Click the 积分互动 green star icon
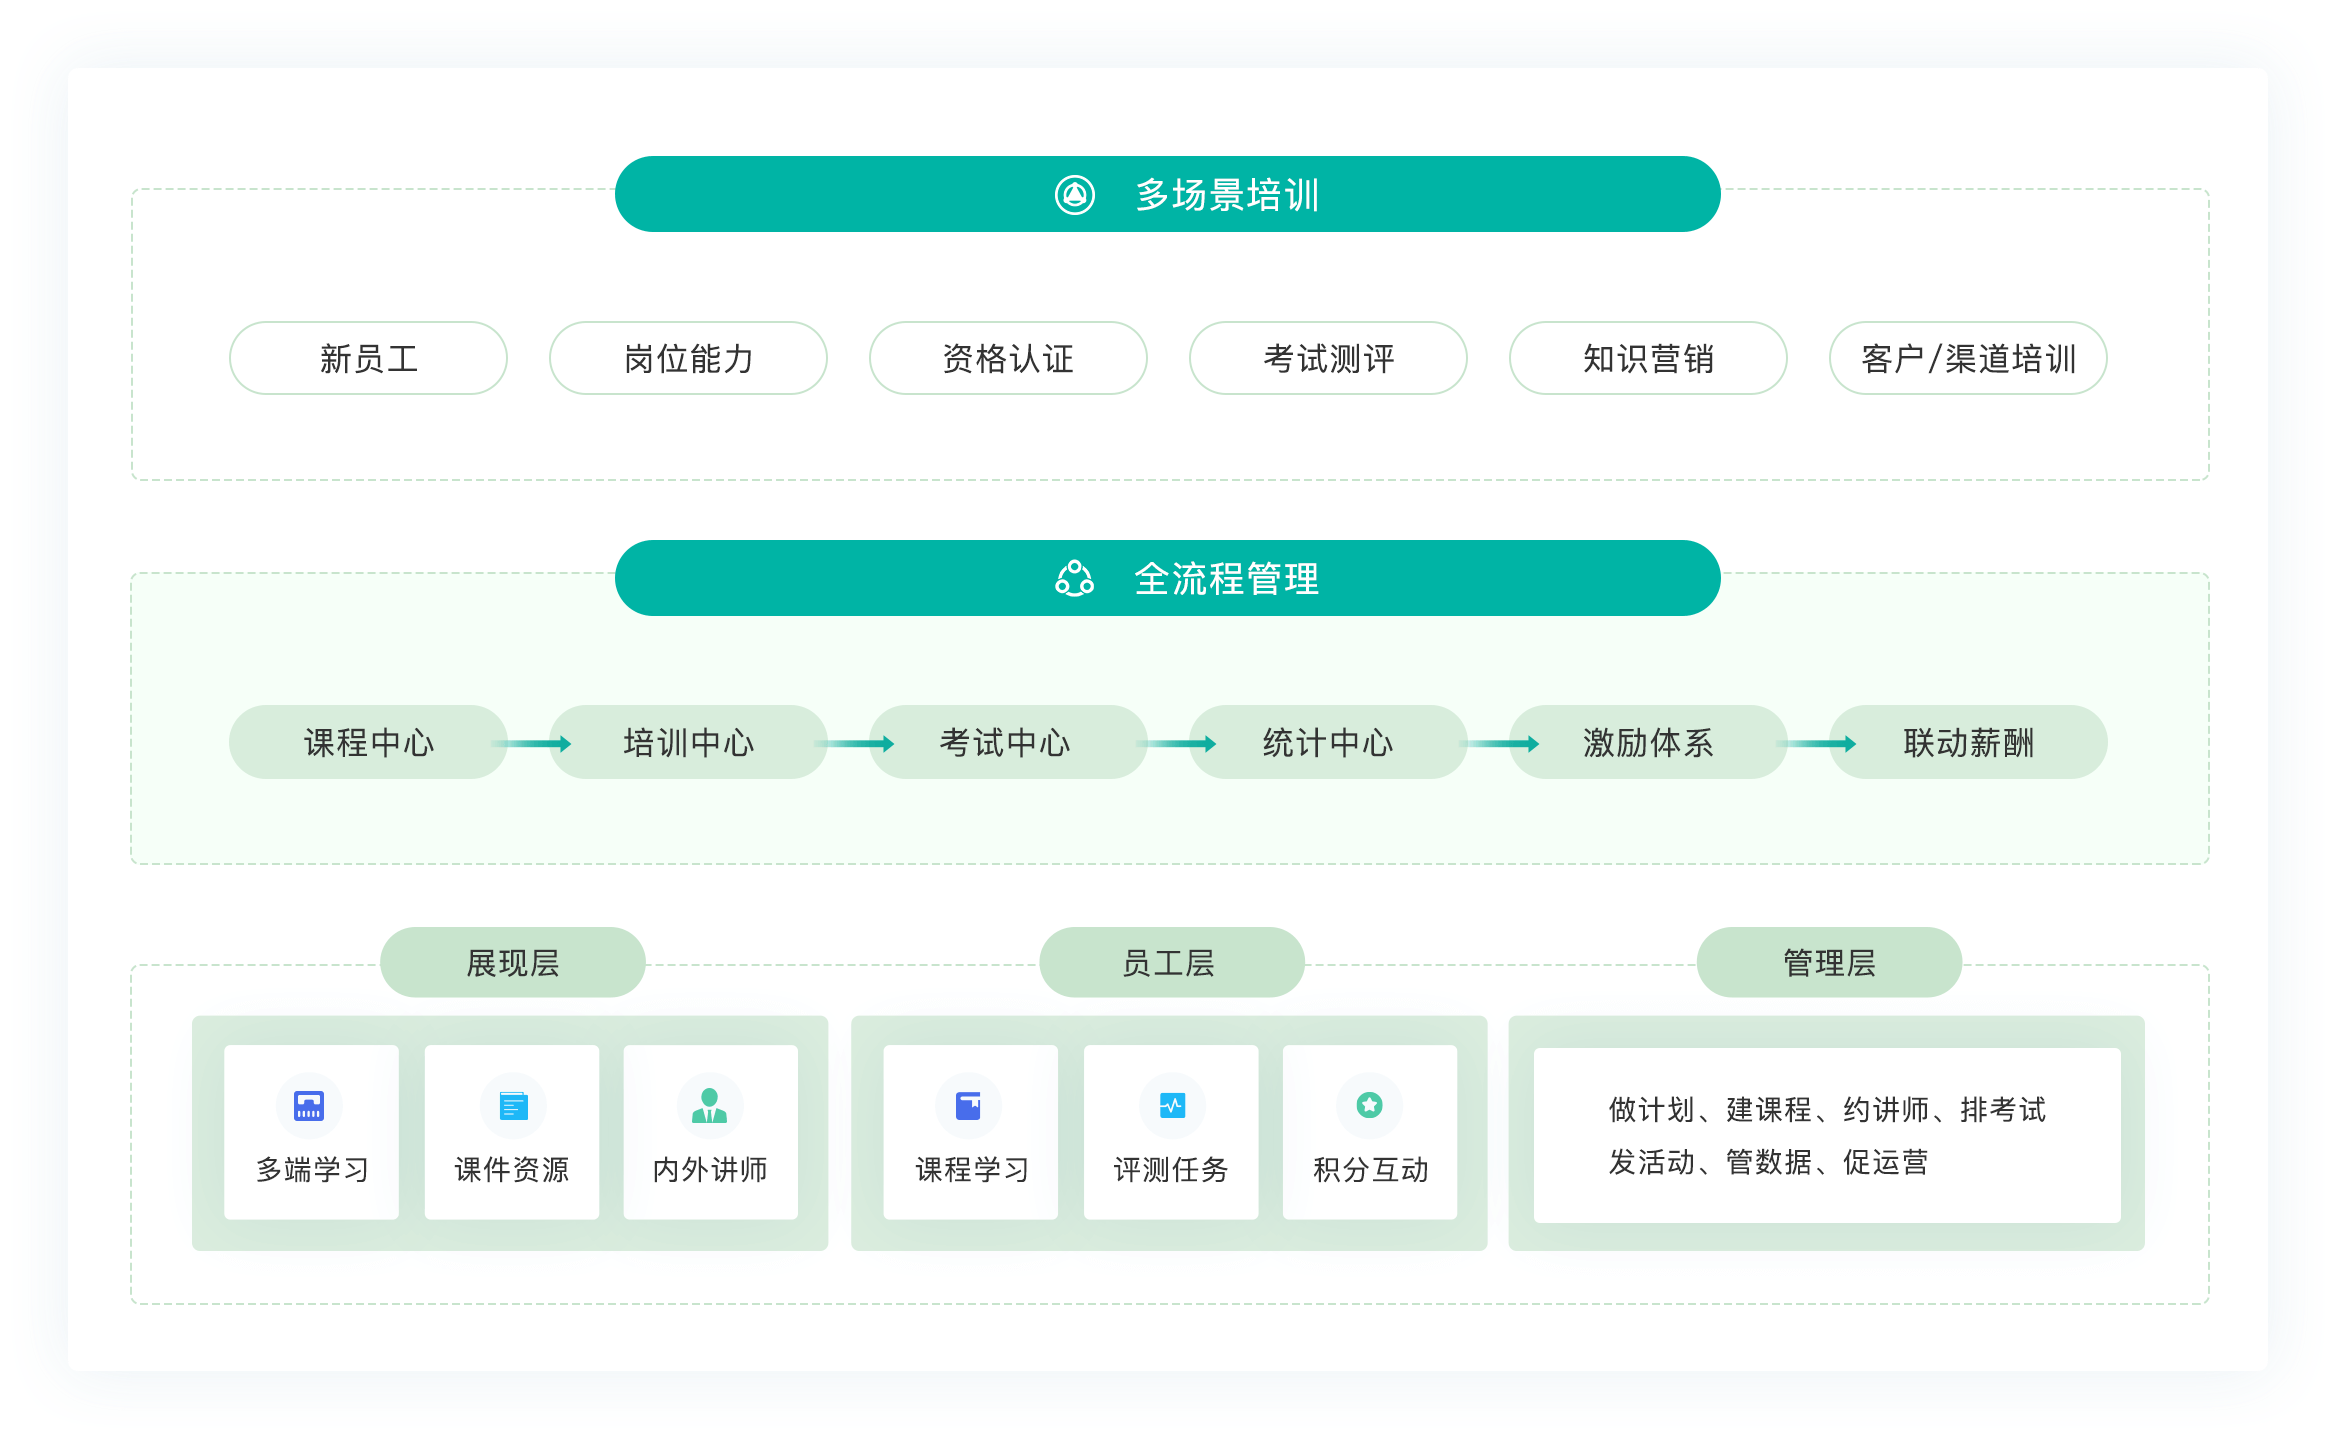Screen dimensions: 2336x1439 coord(1369,1104)
